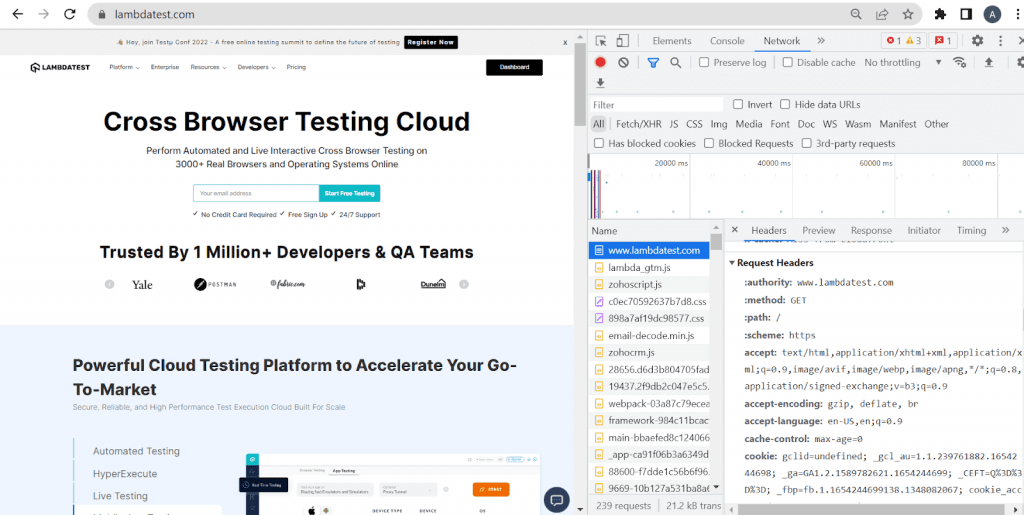Enable the Preserve log checkbox
This screenshot has height=515, width=1024.
[x=704, y=62]
